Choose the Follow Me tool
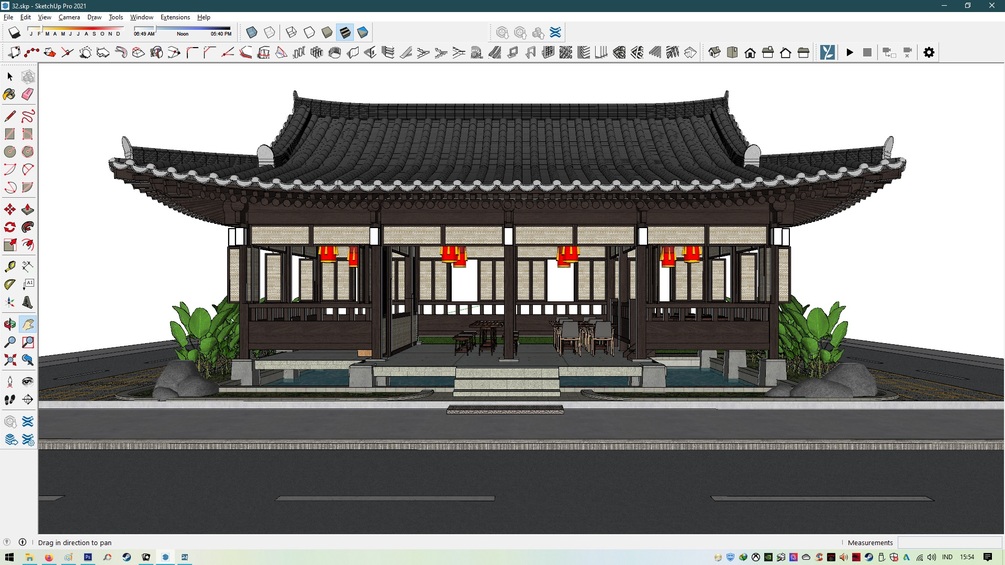This screenshot has width=1005, height=565. (x=28, y=227)
